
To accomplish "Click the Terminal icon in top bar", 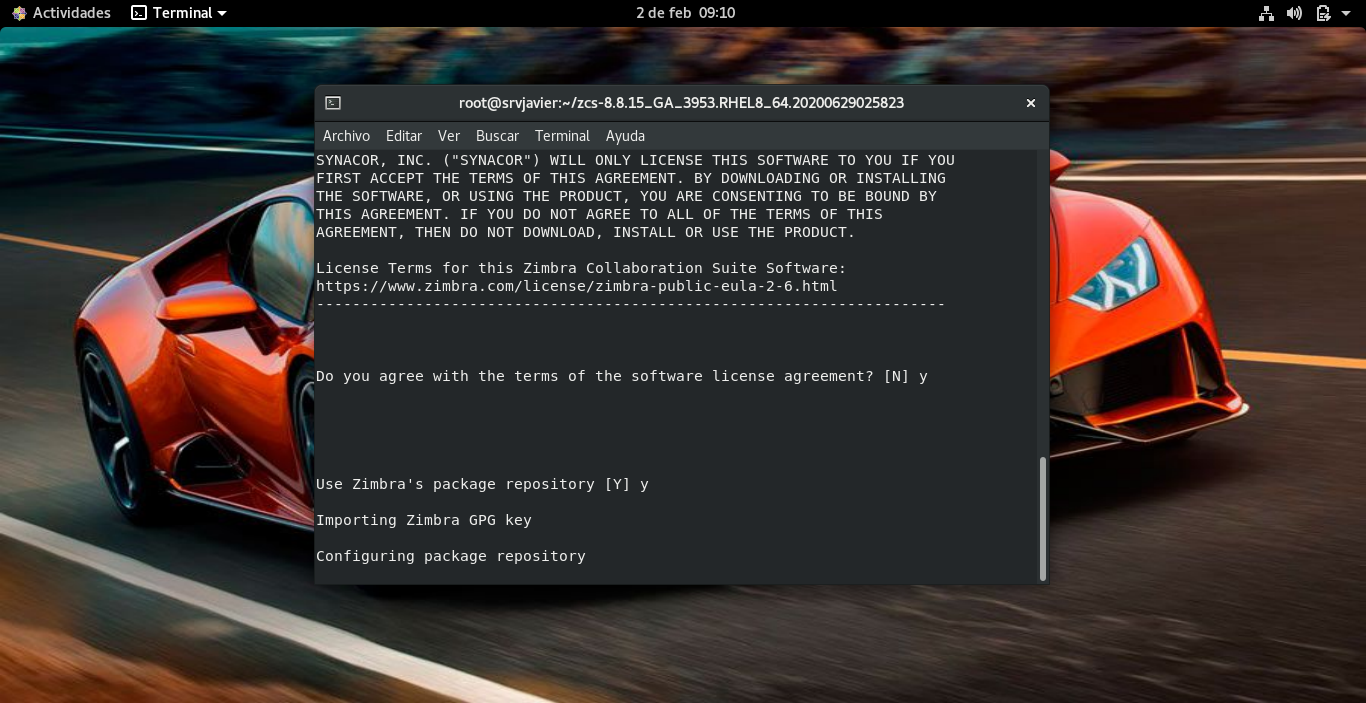I will click(139, 13).
